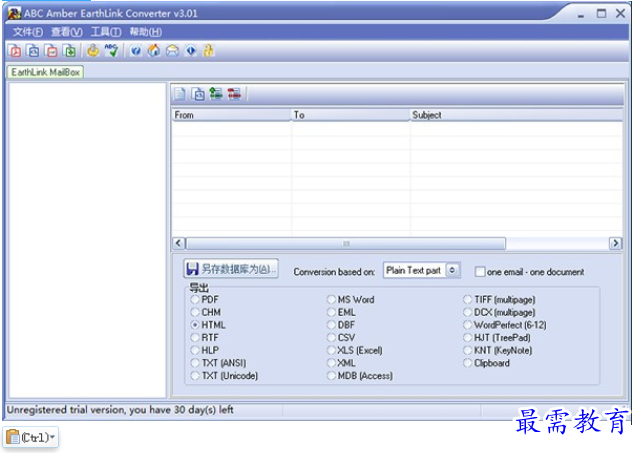637x453 pixels.
Task: Click the paste options clipboard icon
Action: tap(13, 437)
